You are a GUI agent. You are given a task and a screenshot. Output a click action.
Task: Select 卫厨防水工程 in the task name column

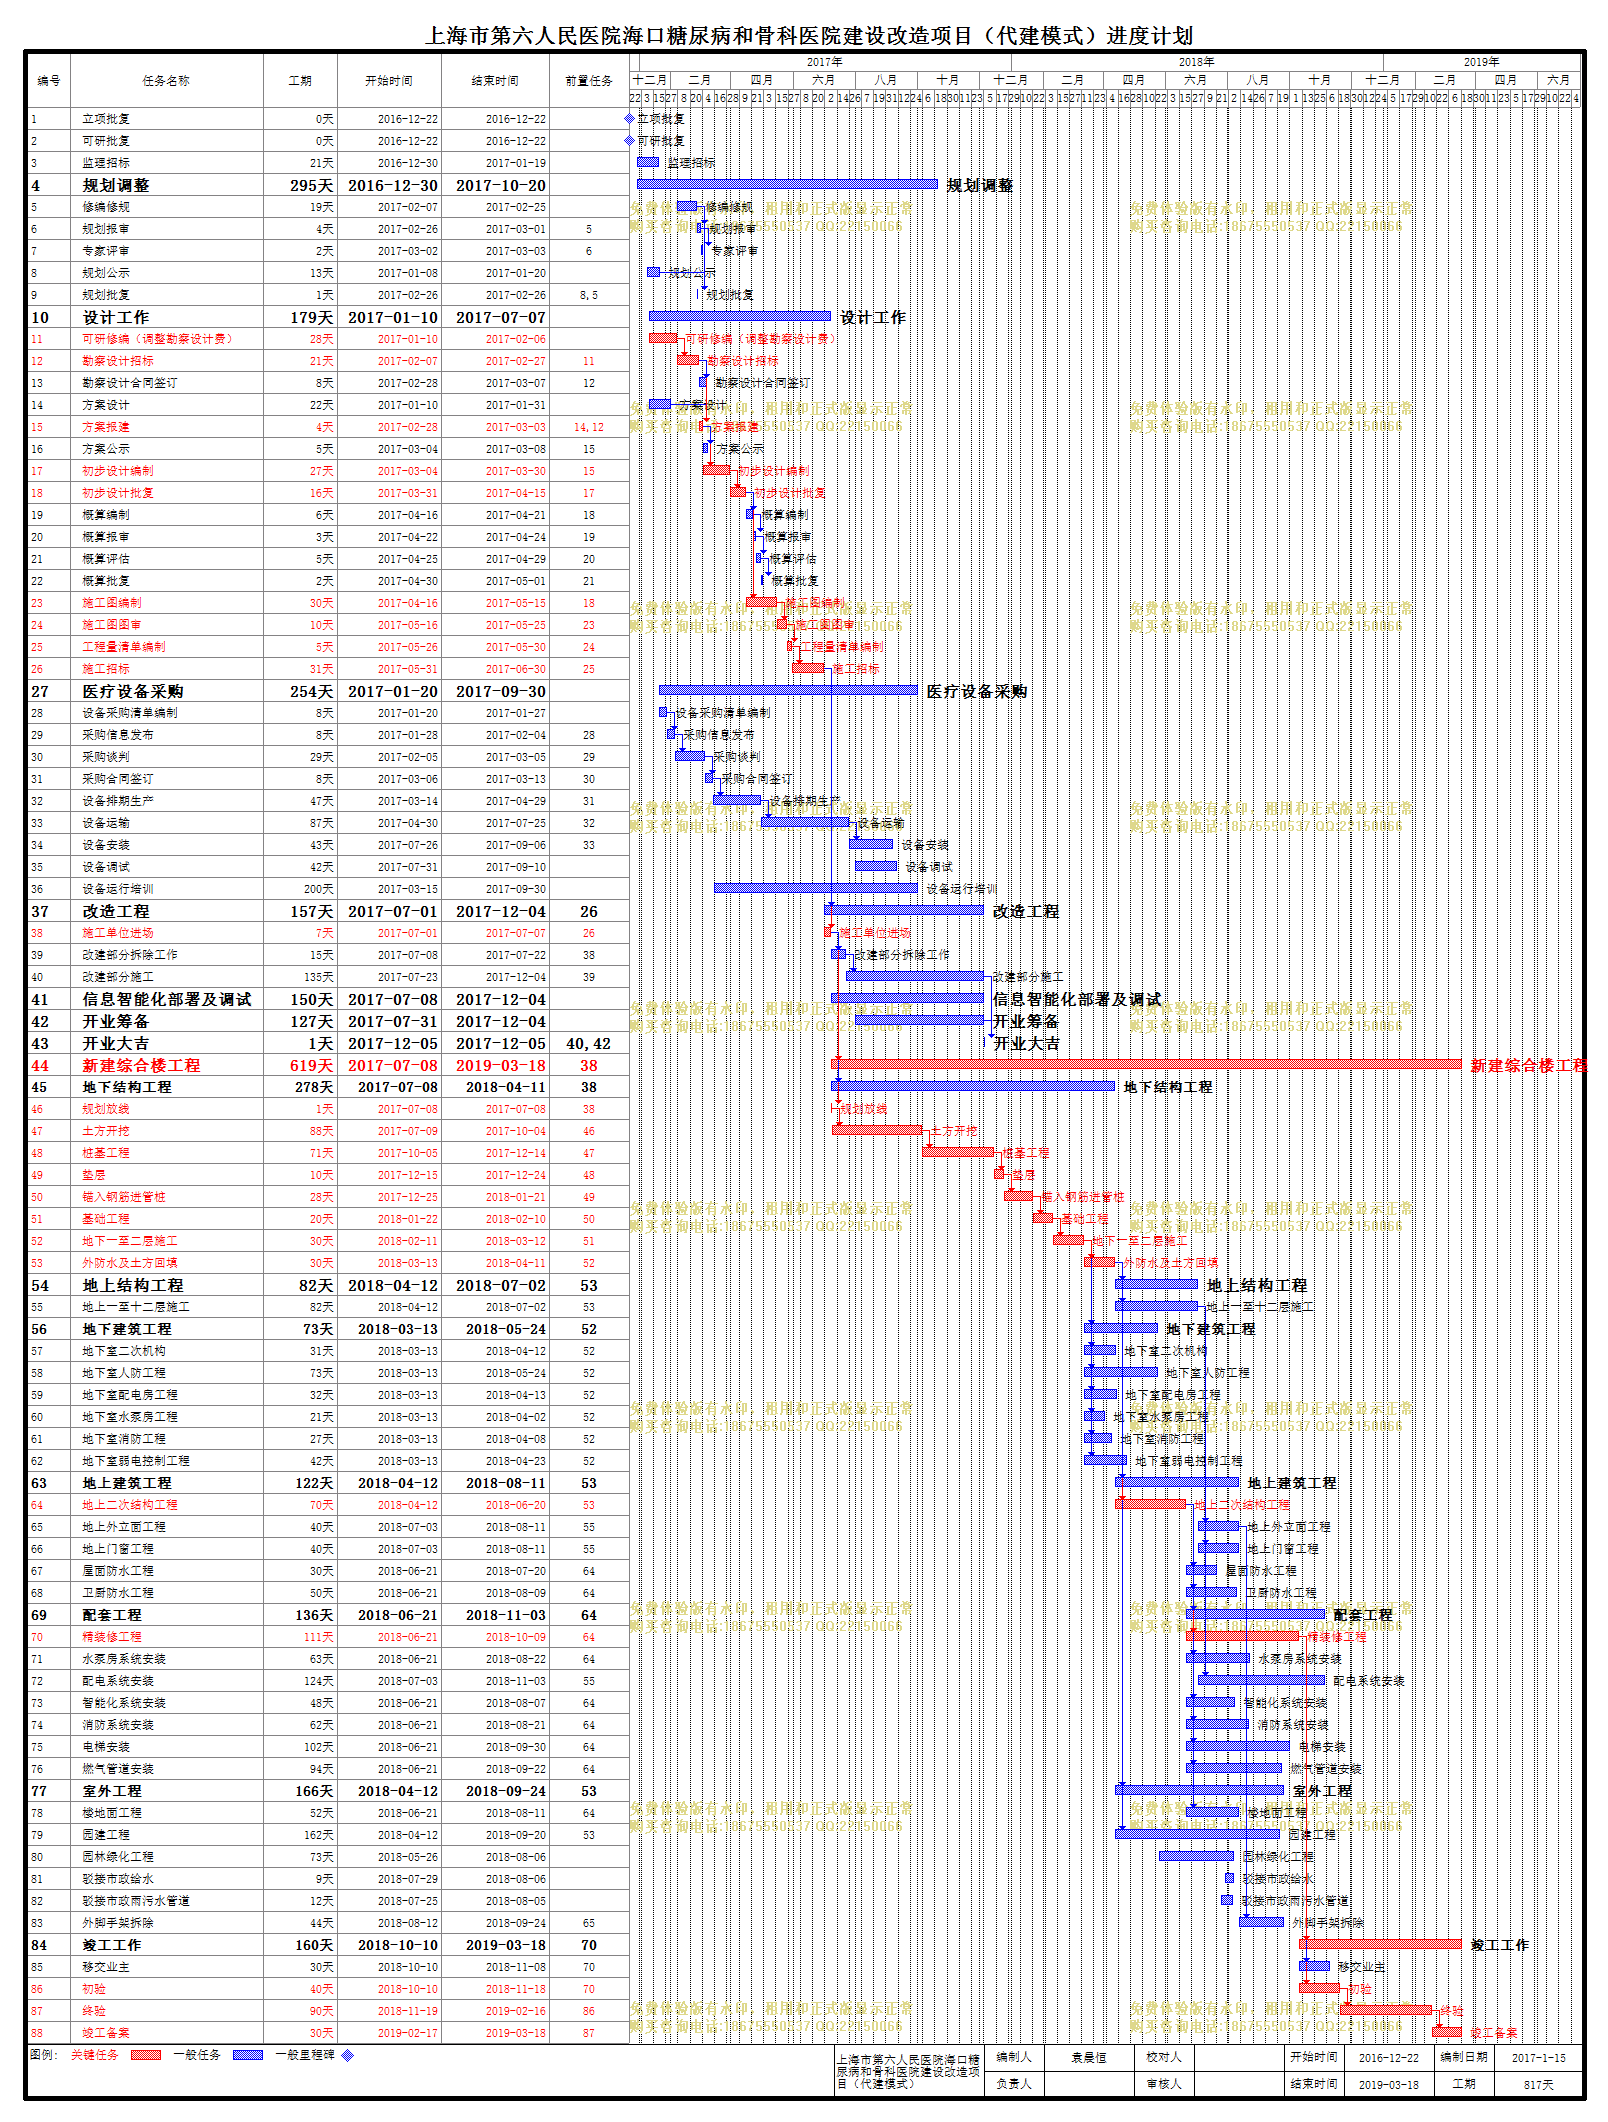pyautogui.click(x=118, y=1593)
